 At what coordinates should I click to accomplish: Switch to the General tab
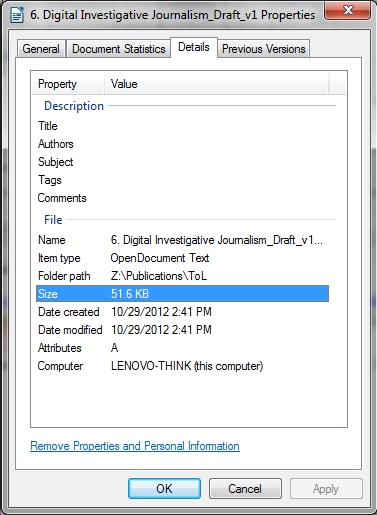pyautogui.click(x=41, y=49)
